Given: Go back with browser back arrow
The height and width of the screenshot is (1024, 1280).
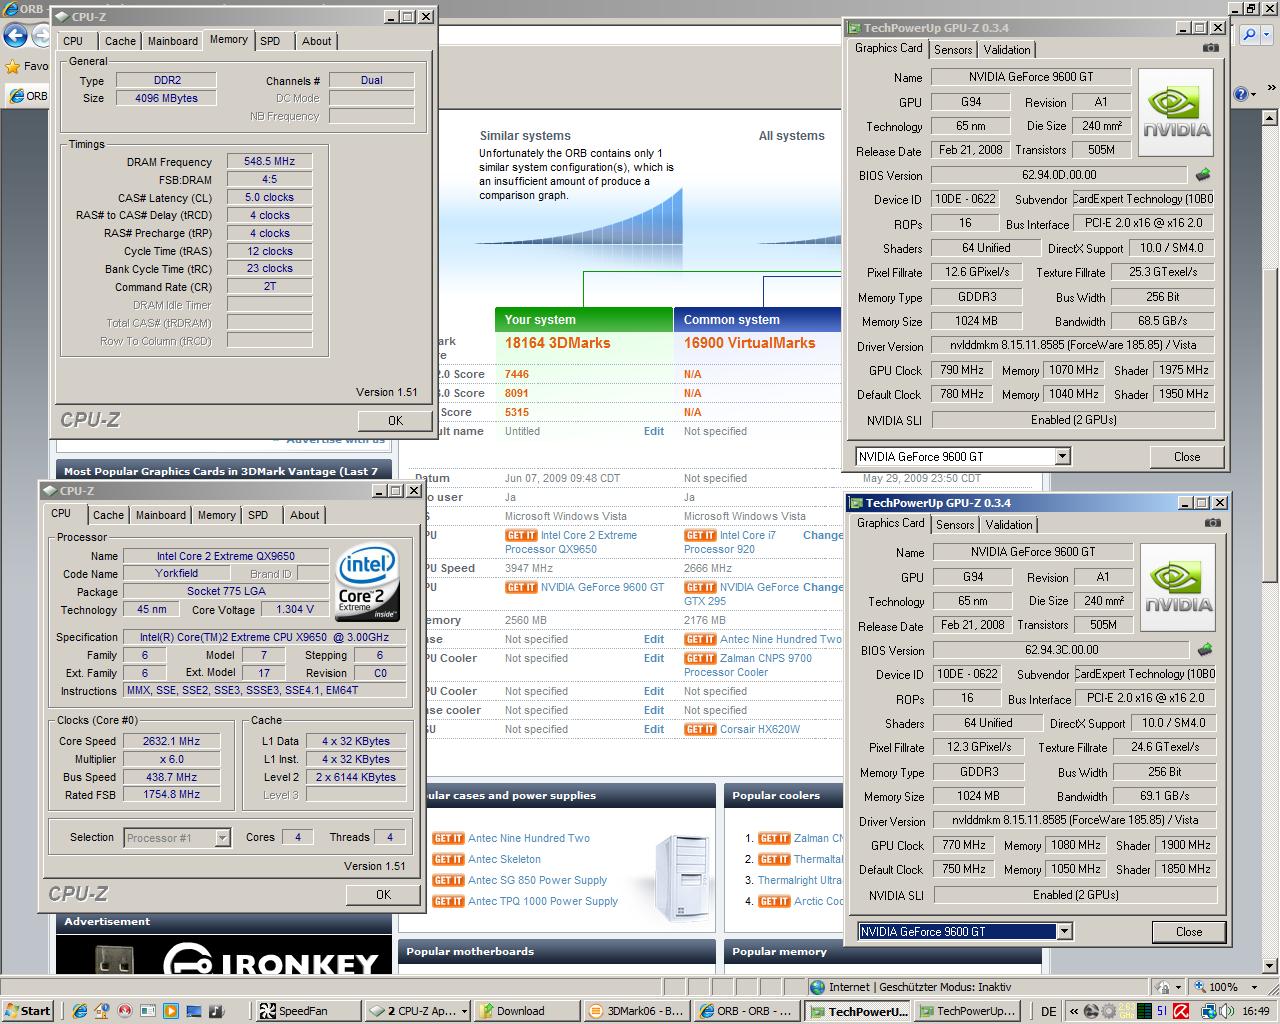Looking at the screenshot, I should pos(15,36).
